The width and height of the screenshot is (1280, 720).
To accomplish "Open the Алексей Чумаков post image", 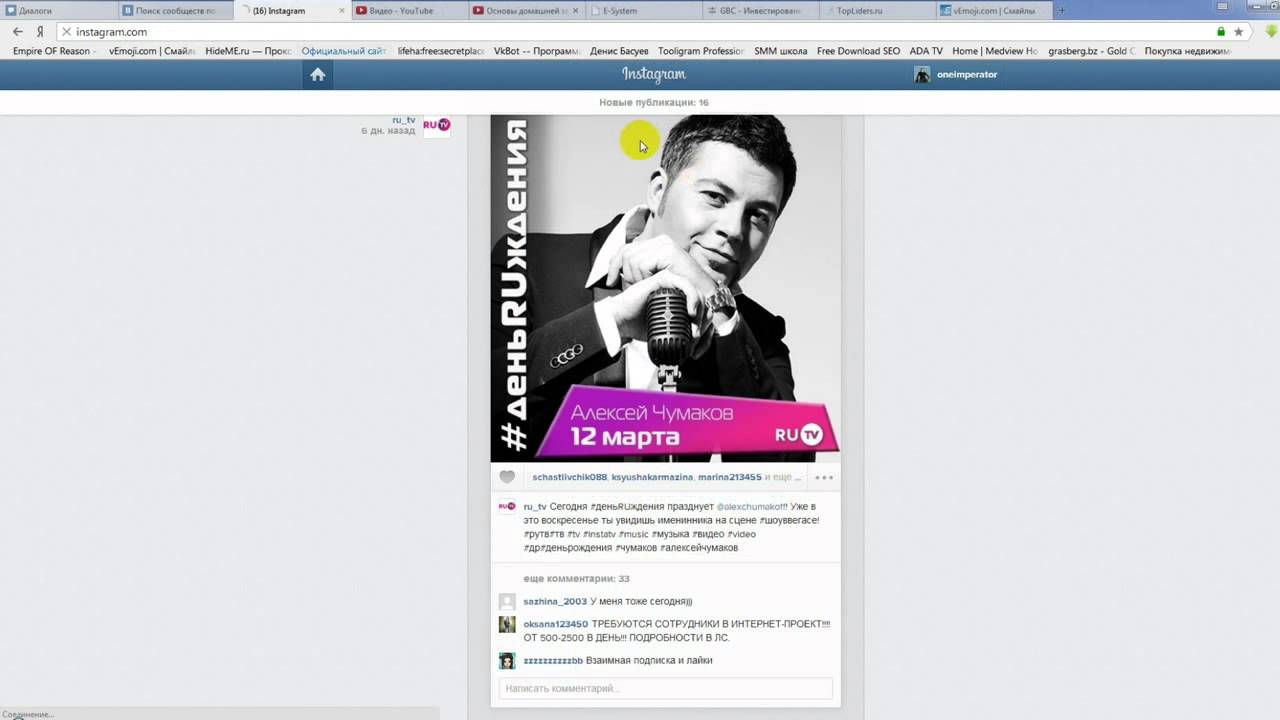I will pos(665,288).
